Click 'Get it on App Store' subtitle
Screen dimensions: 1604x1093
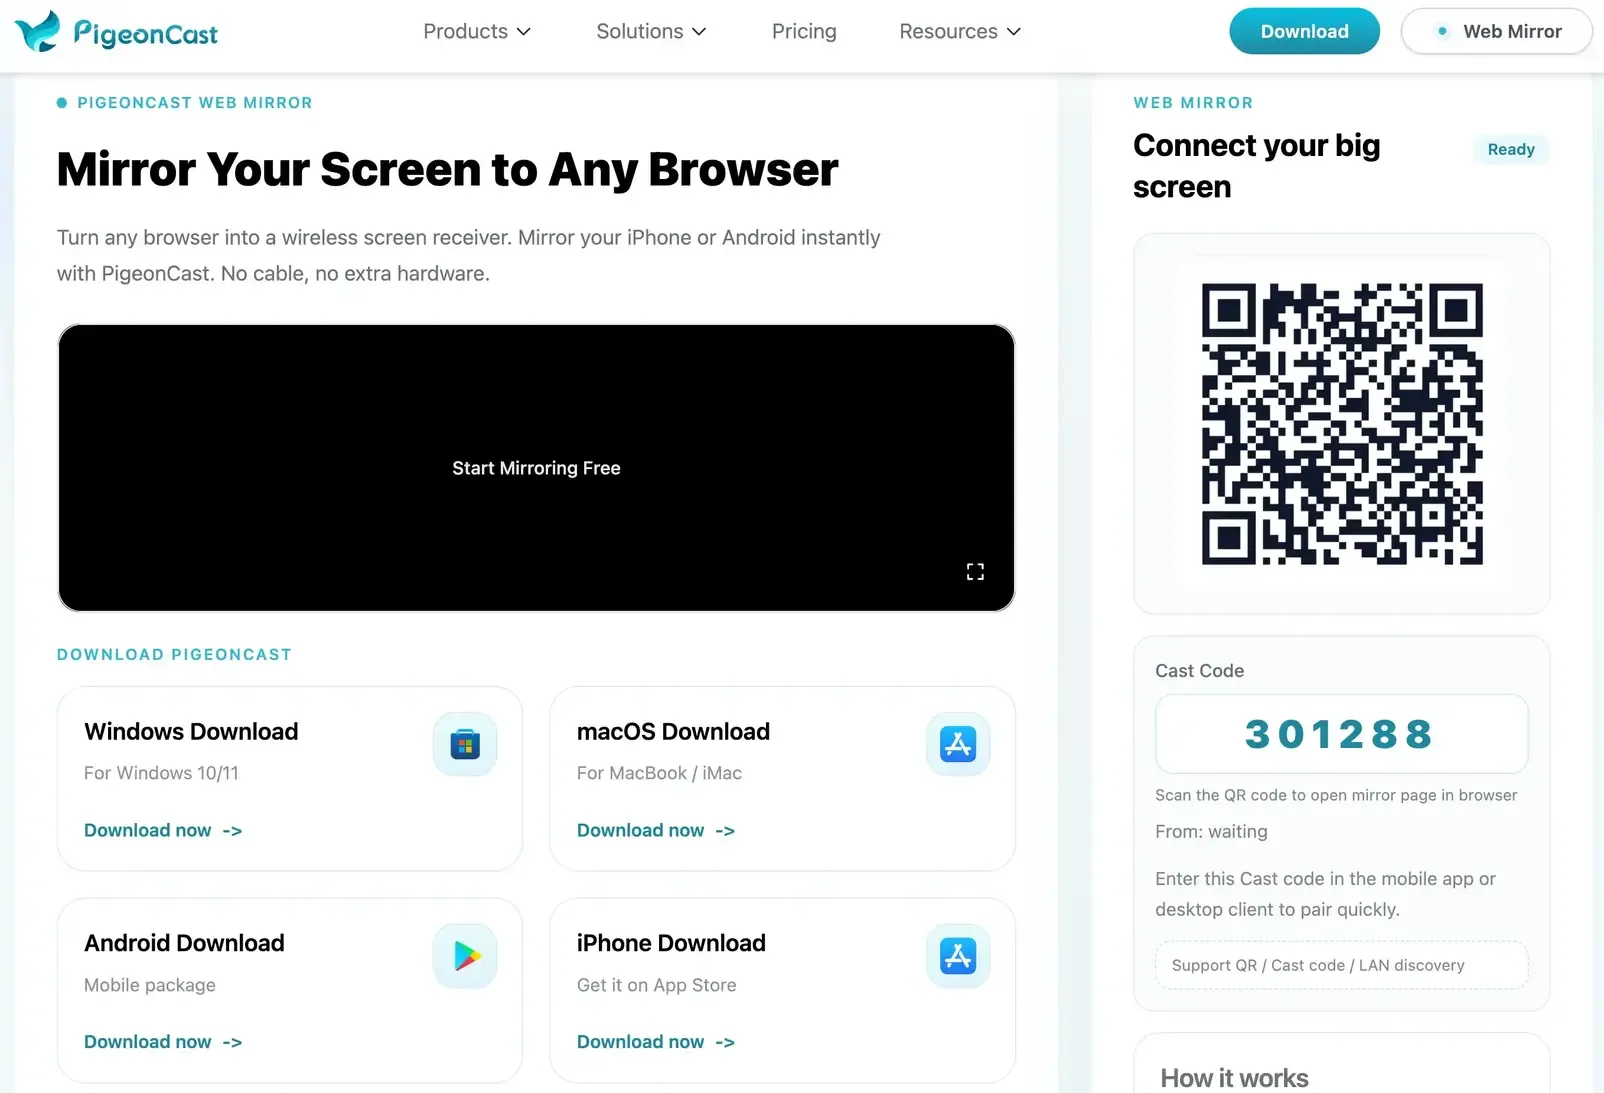(x=656, y=985)
